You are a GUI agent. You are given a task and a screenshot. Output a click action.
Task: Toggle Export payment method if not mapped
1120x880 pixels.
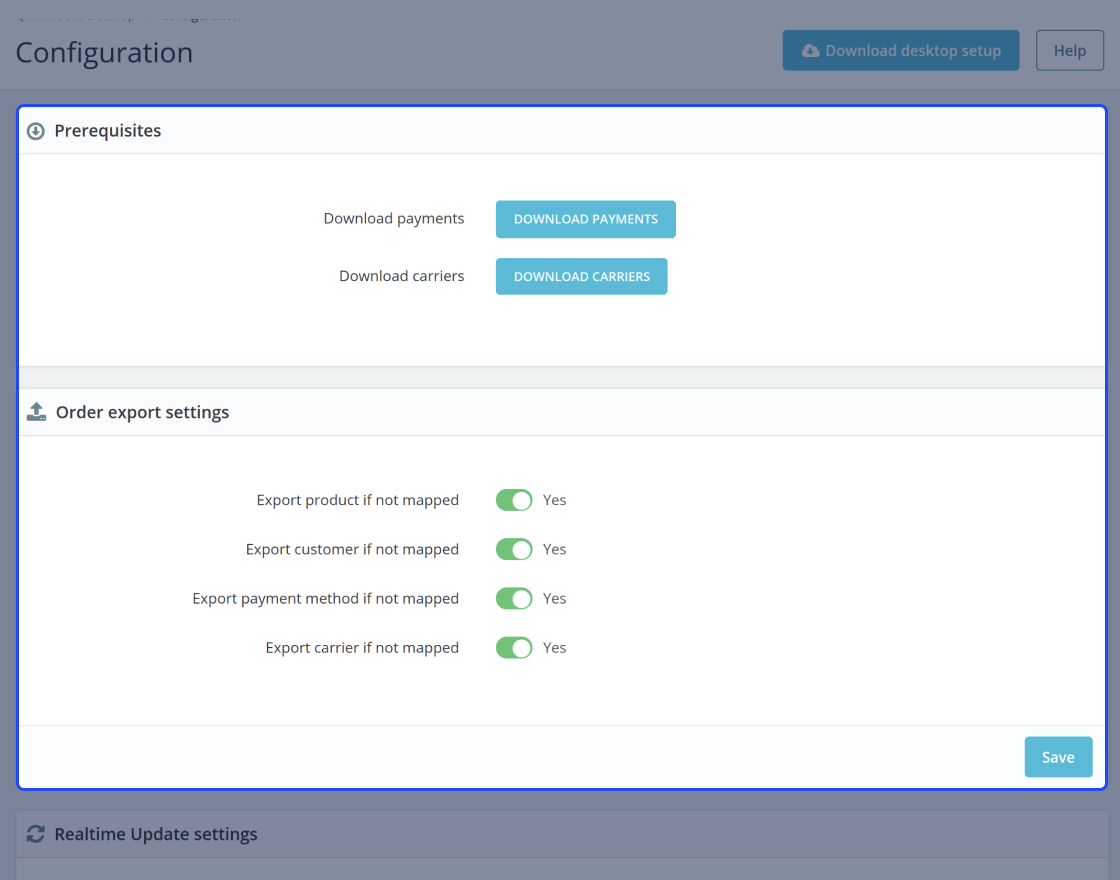click(x=514, y=599)
